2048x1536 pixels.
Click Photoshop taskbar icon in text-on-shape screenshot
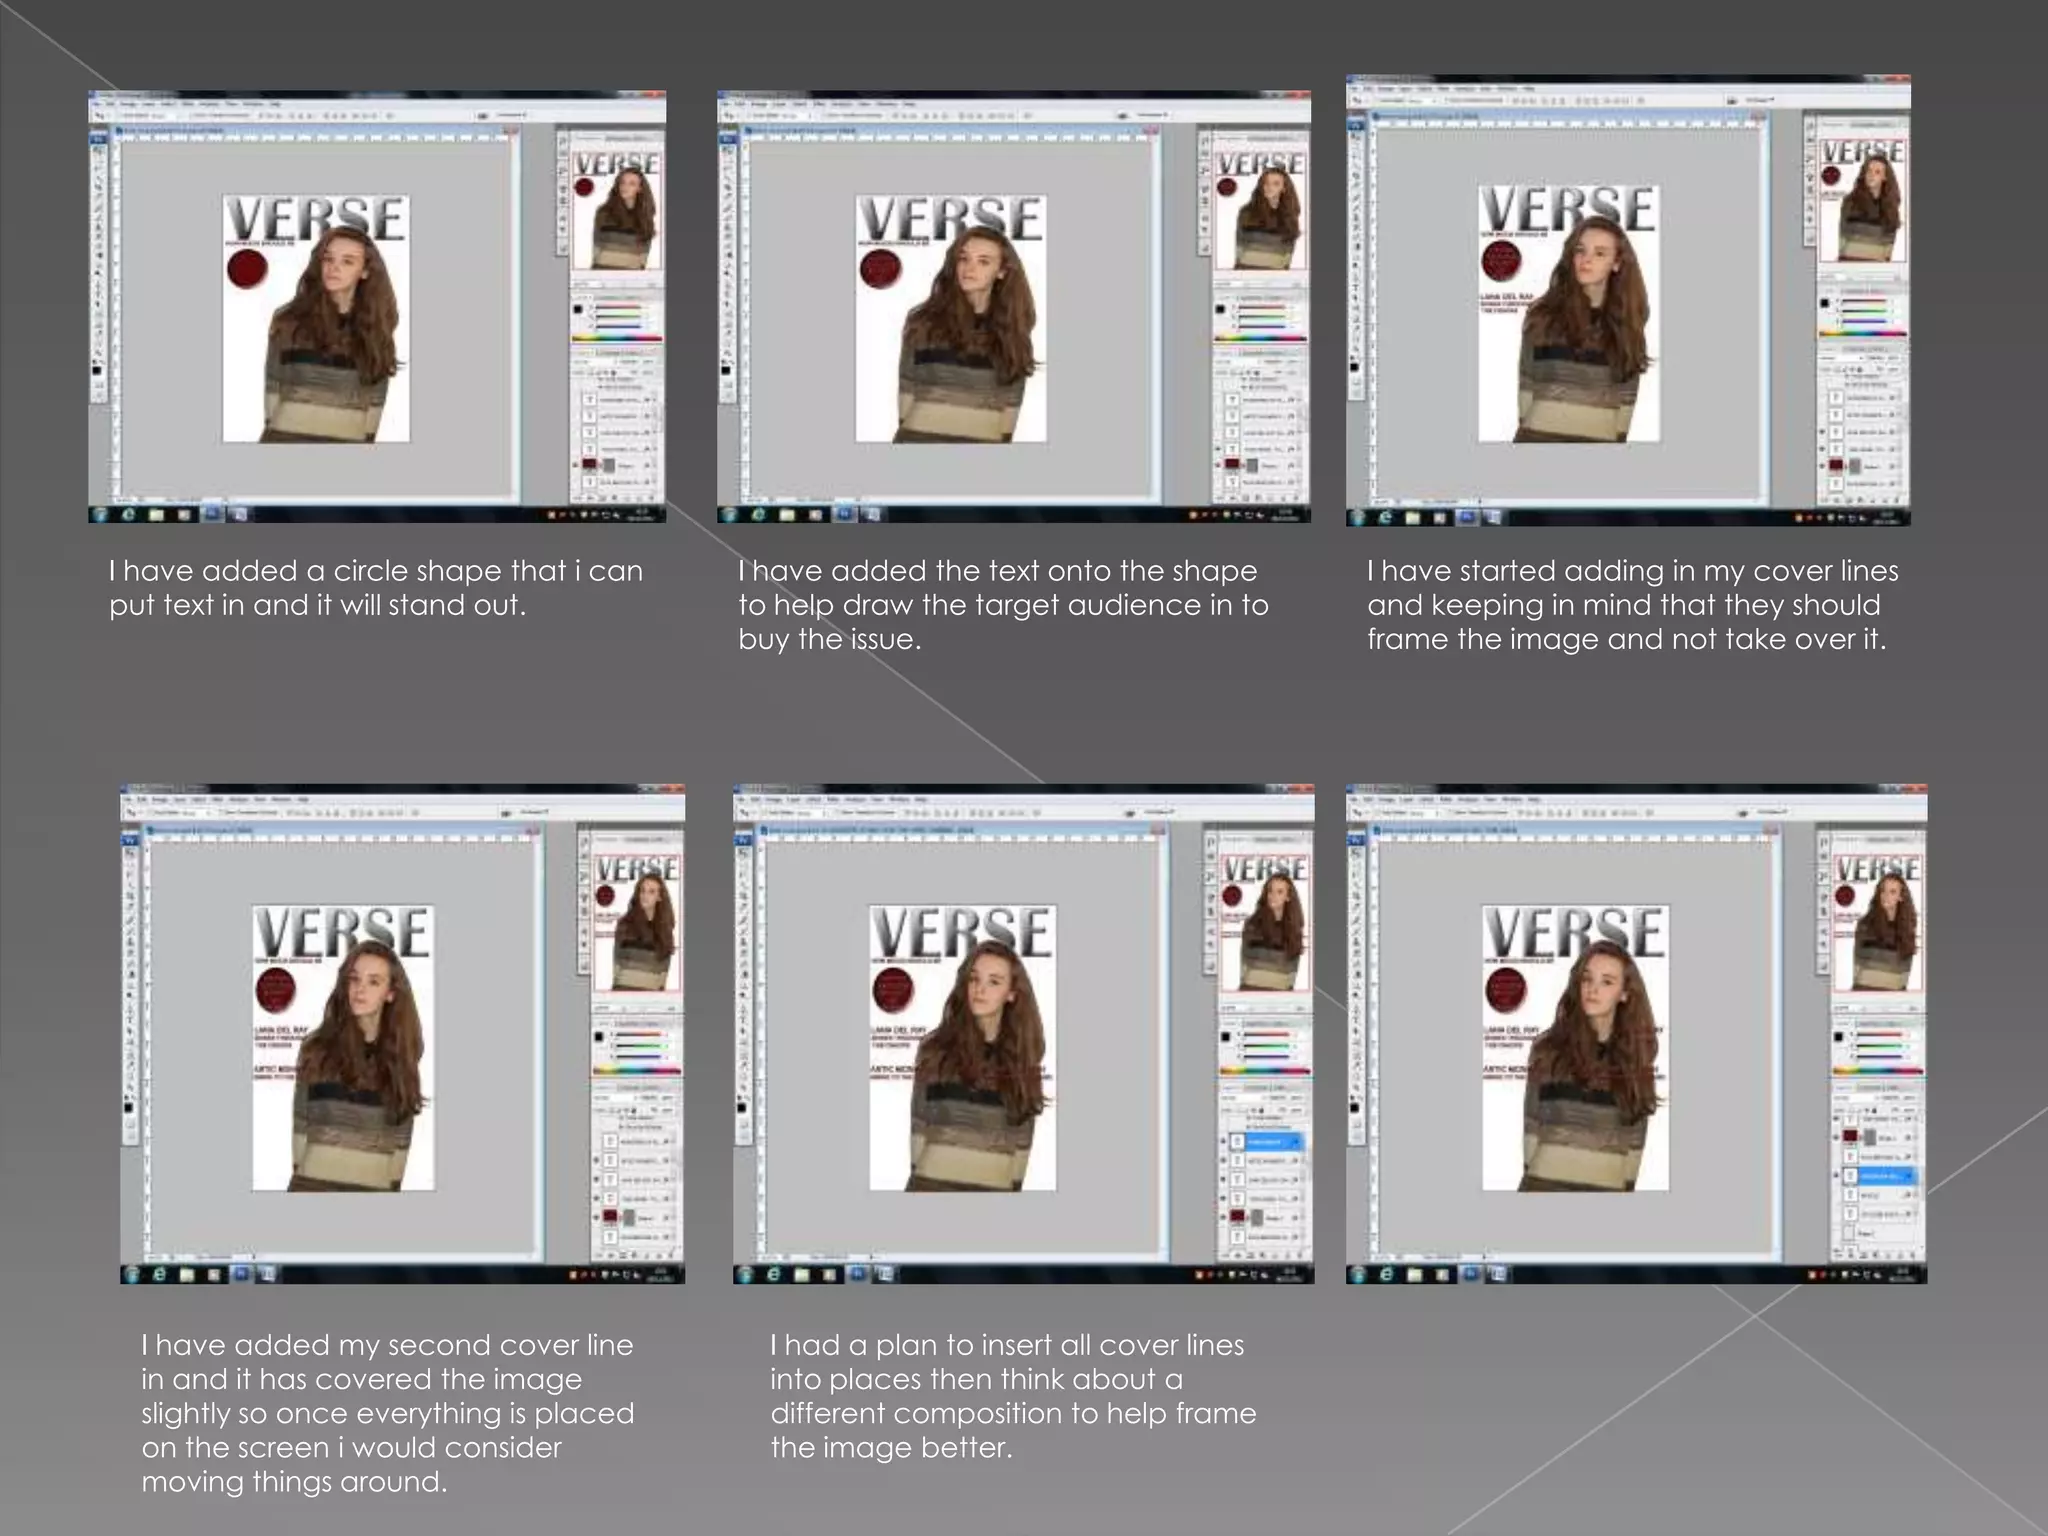pyautogui.click(x=843, y=514)
